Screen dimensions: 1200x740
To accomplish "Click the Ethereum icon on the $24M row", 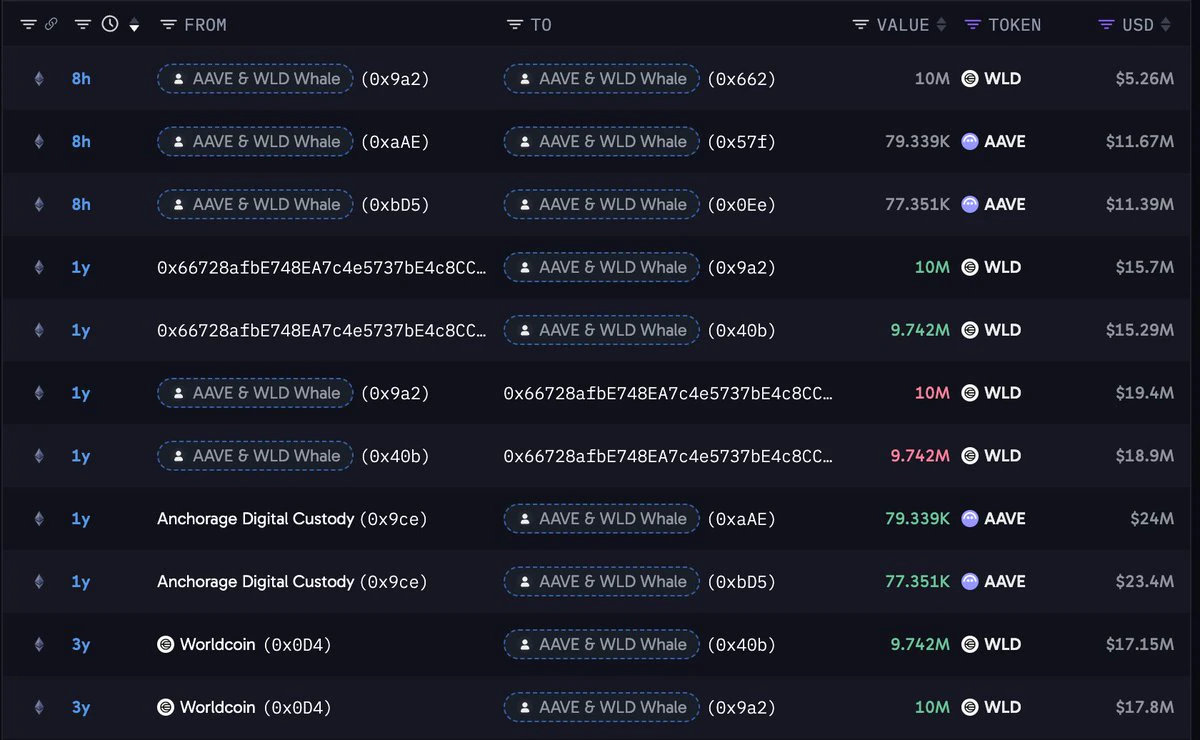I will 39,519.
